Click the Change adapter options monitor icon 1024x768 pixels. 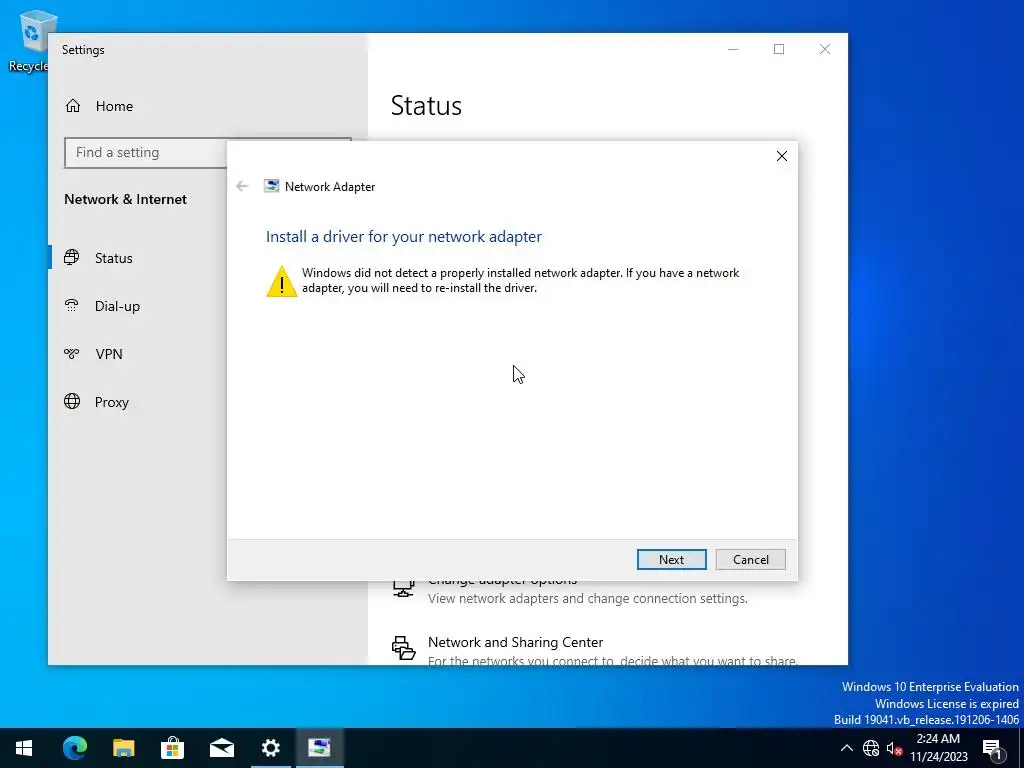click(x=403, y=588)
